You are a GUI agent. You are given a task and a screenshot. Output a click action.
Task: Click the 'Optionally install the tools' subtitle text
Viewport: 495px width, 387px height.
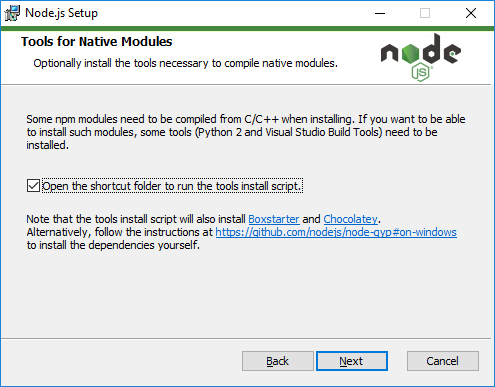[x=185, y=63]
